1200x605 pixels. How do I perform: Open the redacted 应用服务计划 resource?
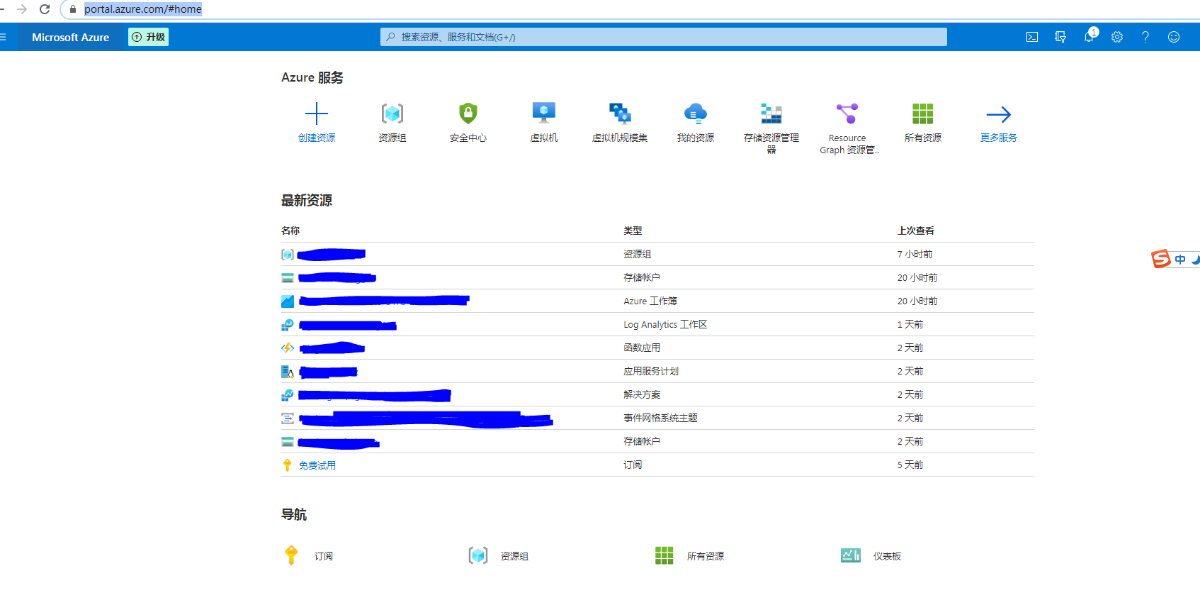(328, 371)
